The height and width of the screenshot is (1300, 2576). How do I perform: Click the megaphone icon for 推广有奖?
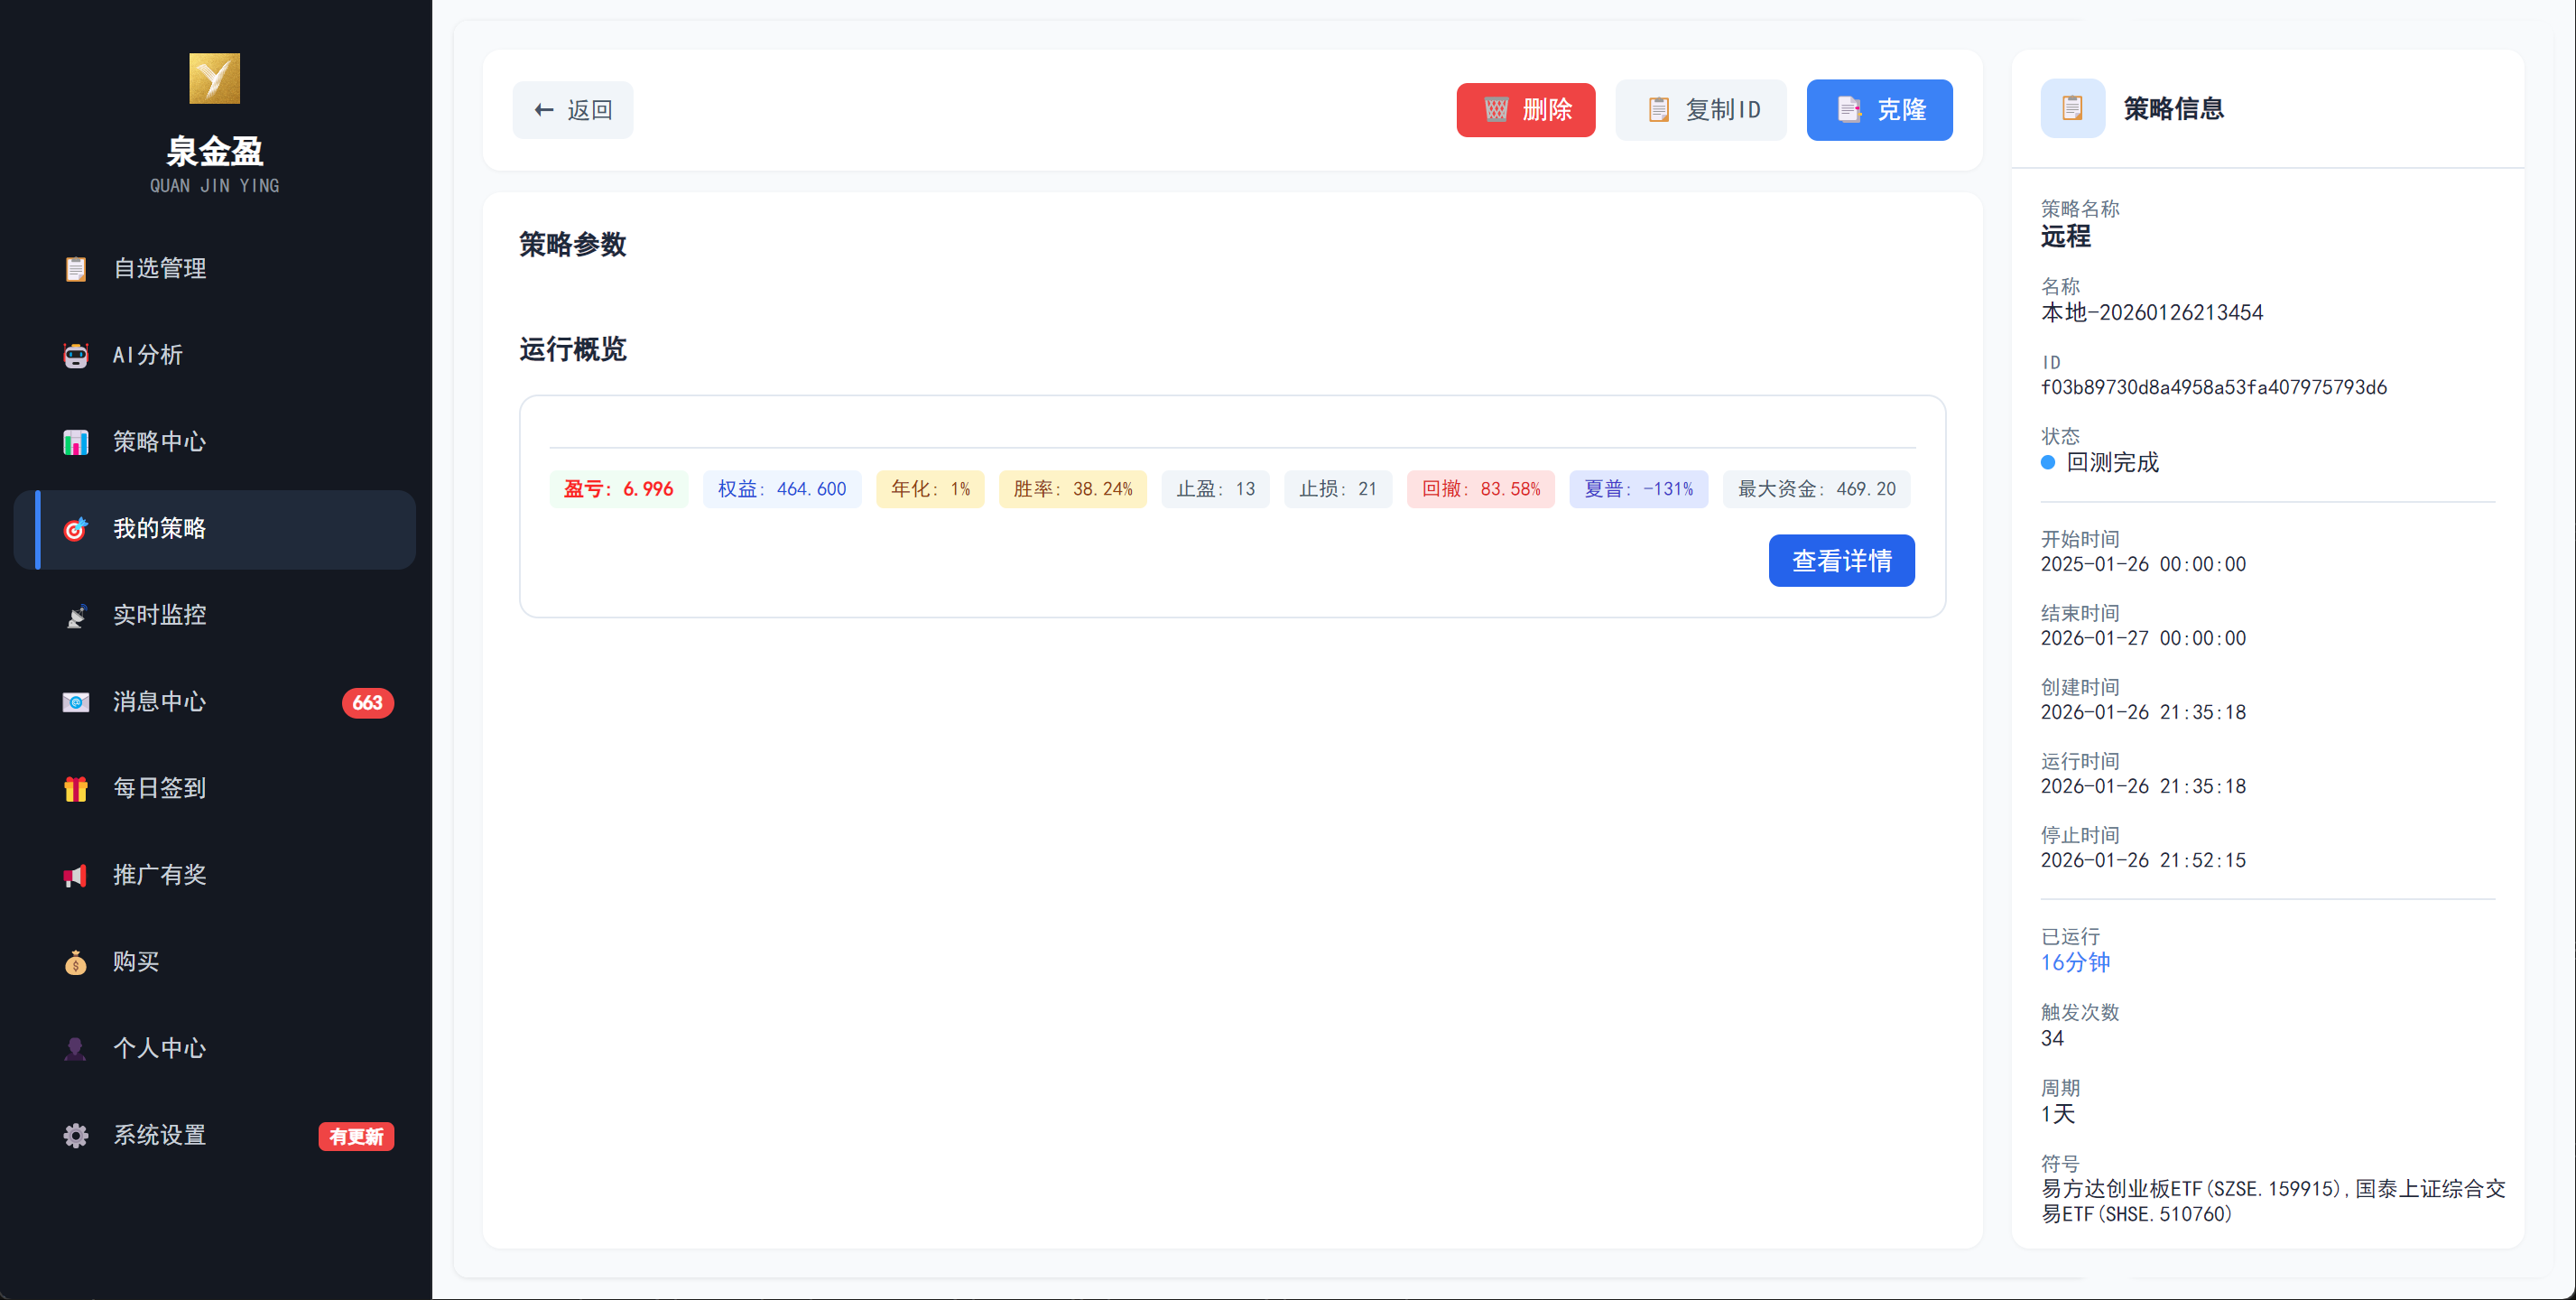pyautogui.click(x=76, y=876)
